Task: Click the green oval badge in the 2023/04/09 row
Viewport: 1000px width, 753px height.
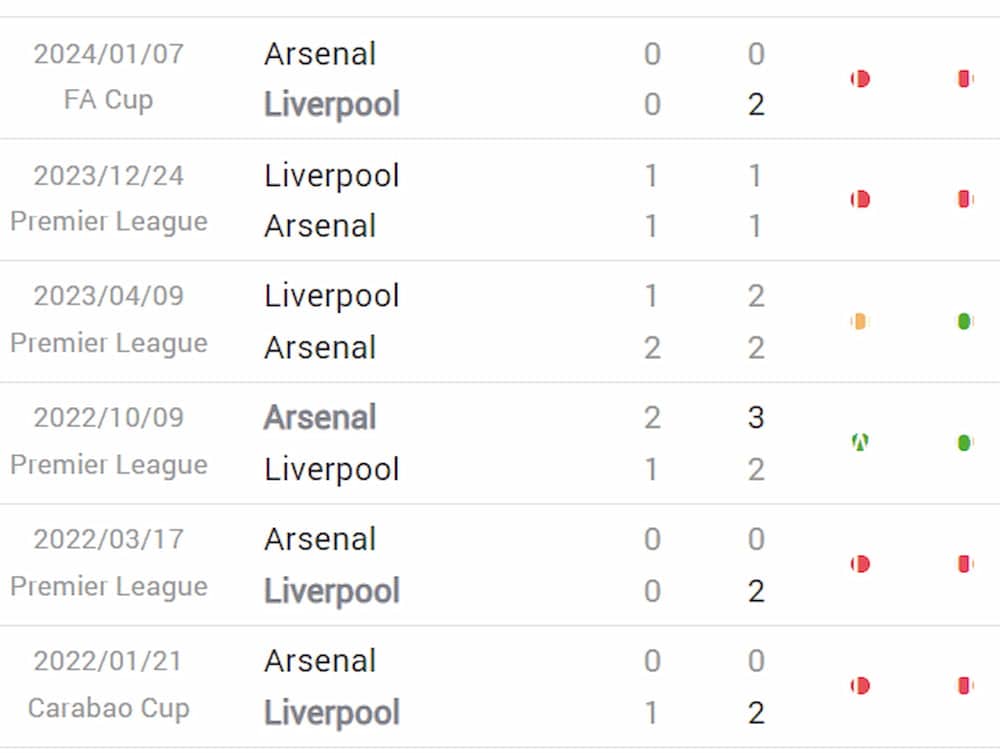Action: click(965, 321)
